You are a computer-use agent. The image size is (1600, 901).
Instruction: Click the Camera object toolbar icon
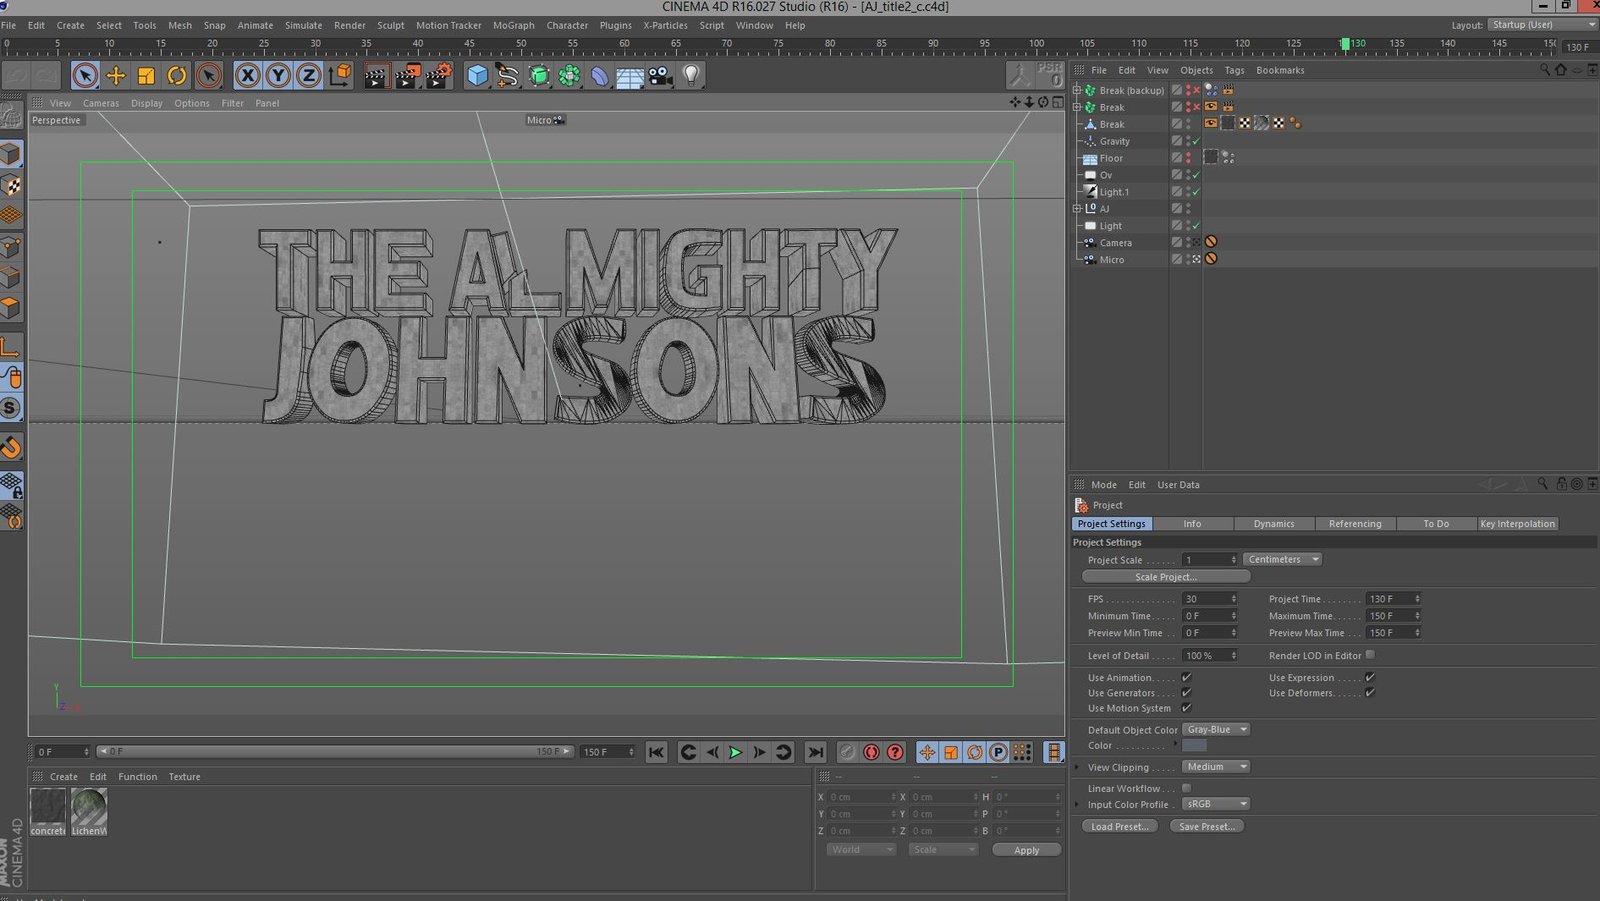click(x=660, y=76)
